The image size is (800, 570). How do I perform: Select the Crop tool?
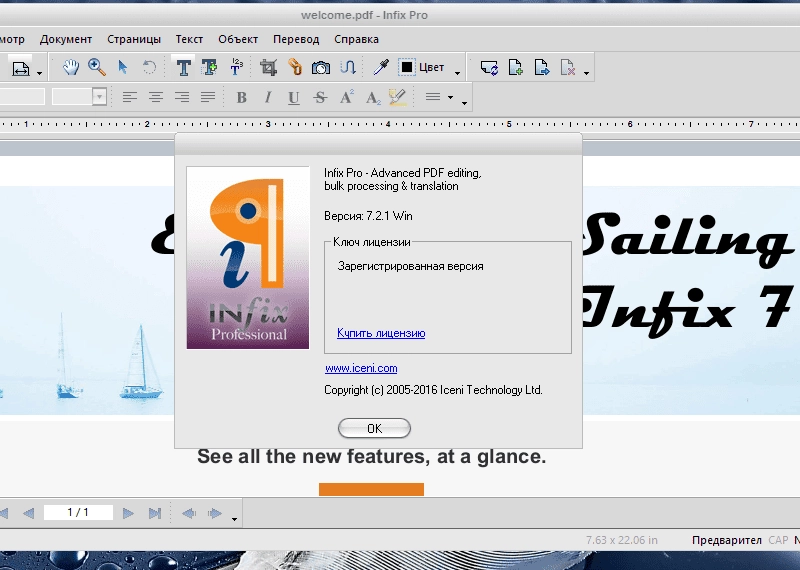(268, 67)
